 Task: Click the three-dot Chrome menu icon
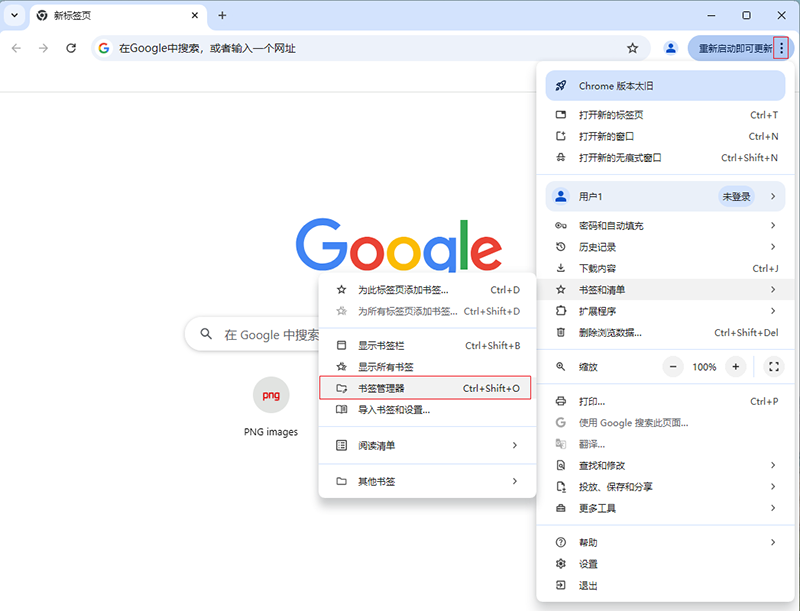pyautogui.click(x=781, y=48)
